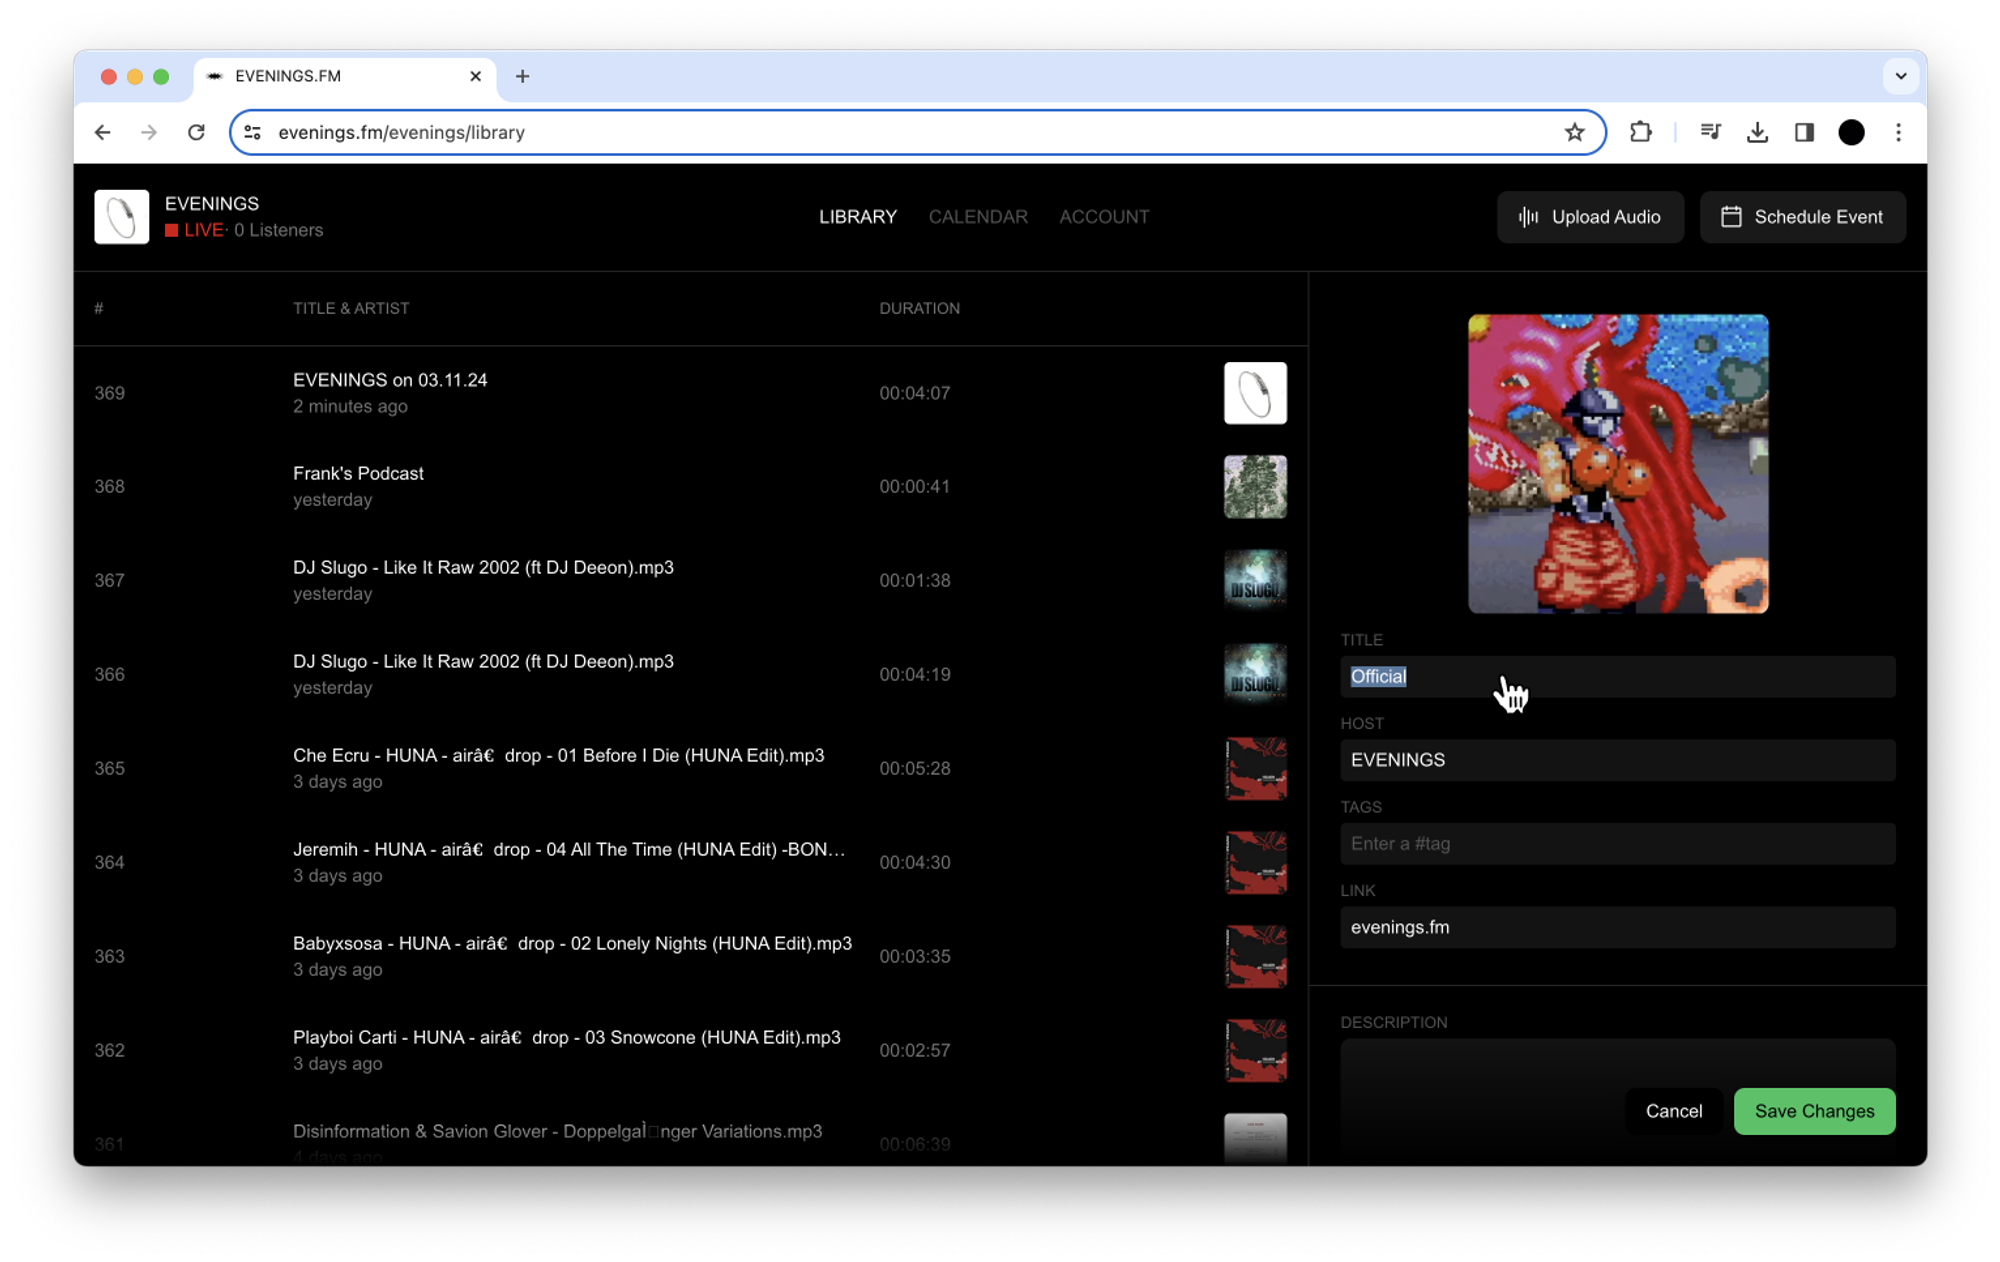Toggle the browser side panel icon
Screen dimensions: 2000x1262
coord(1804,132)
